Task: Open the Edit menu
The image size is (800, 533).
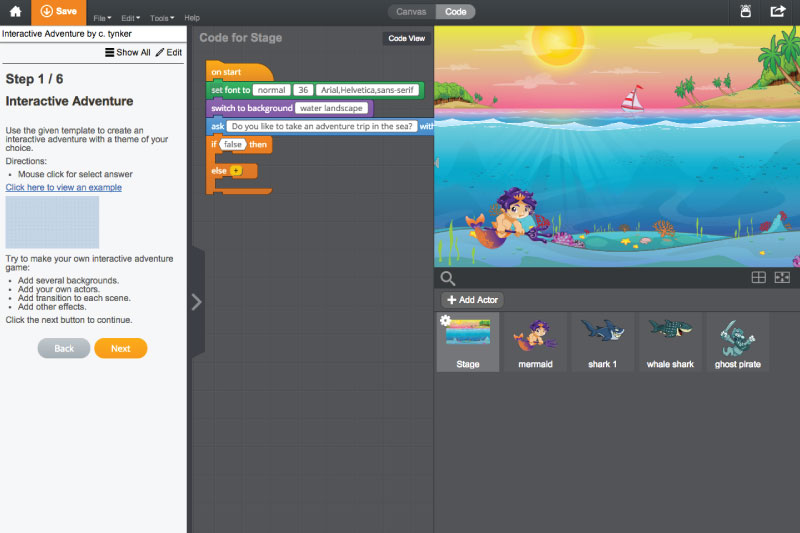Action: tap(131, 18)
